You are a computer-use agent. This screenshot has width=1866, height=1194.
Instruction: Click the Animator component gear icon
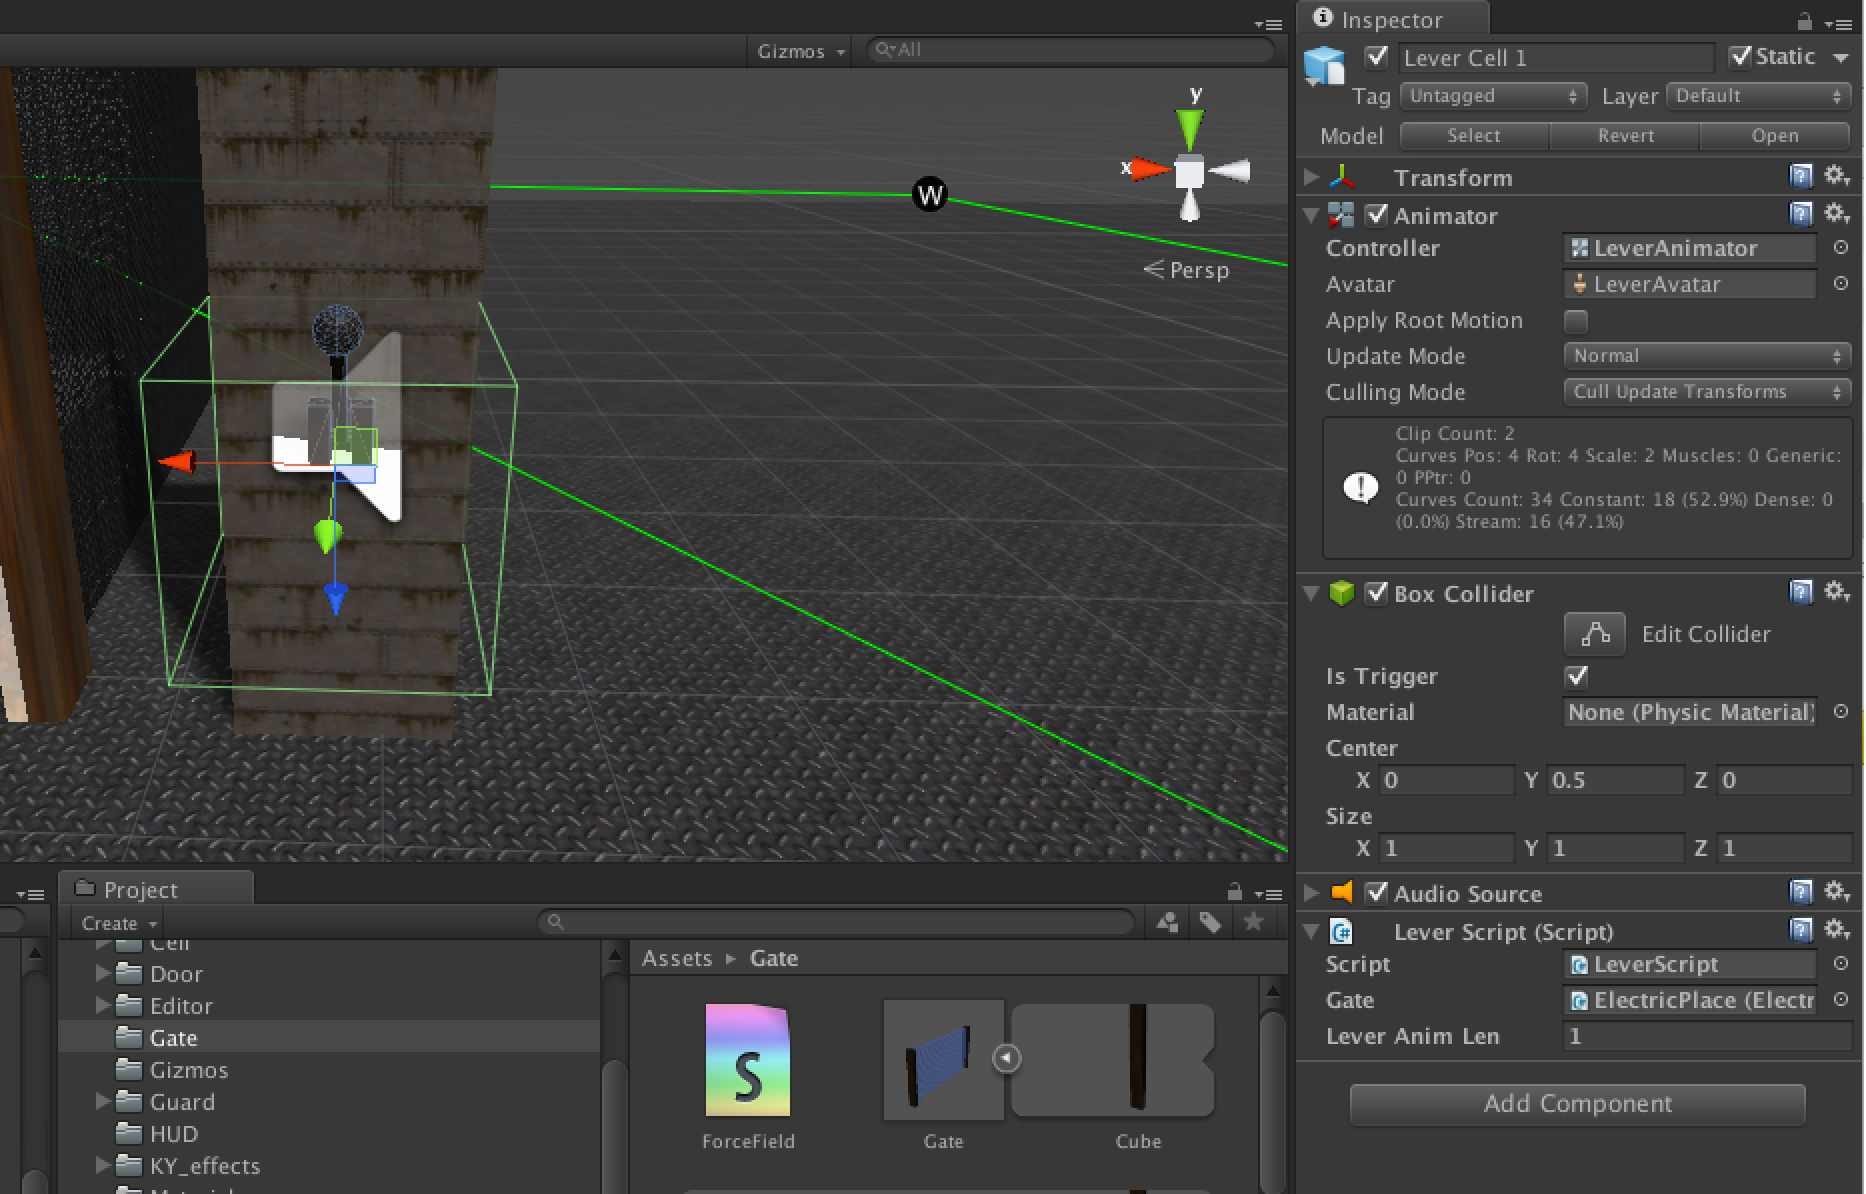pos(1836,213)
